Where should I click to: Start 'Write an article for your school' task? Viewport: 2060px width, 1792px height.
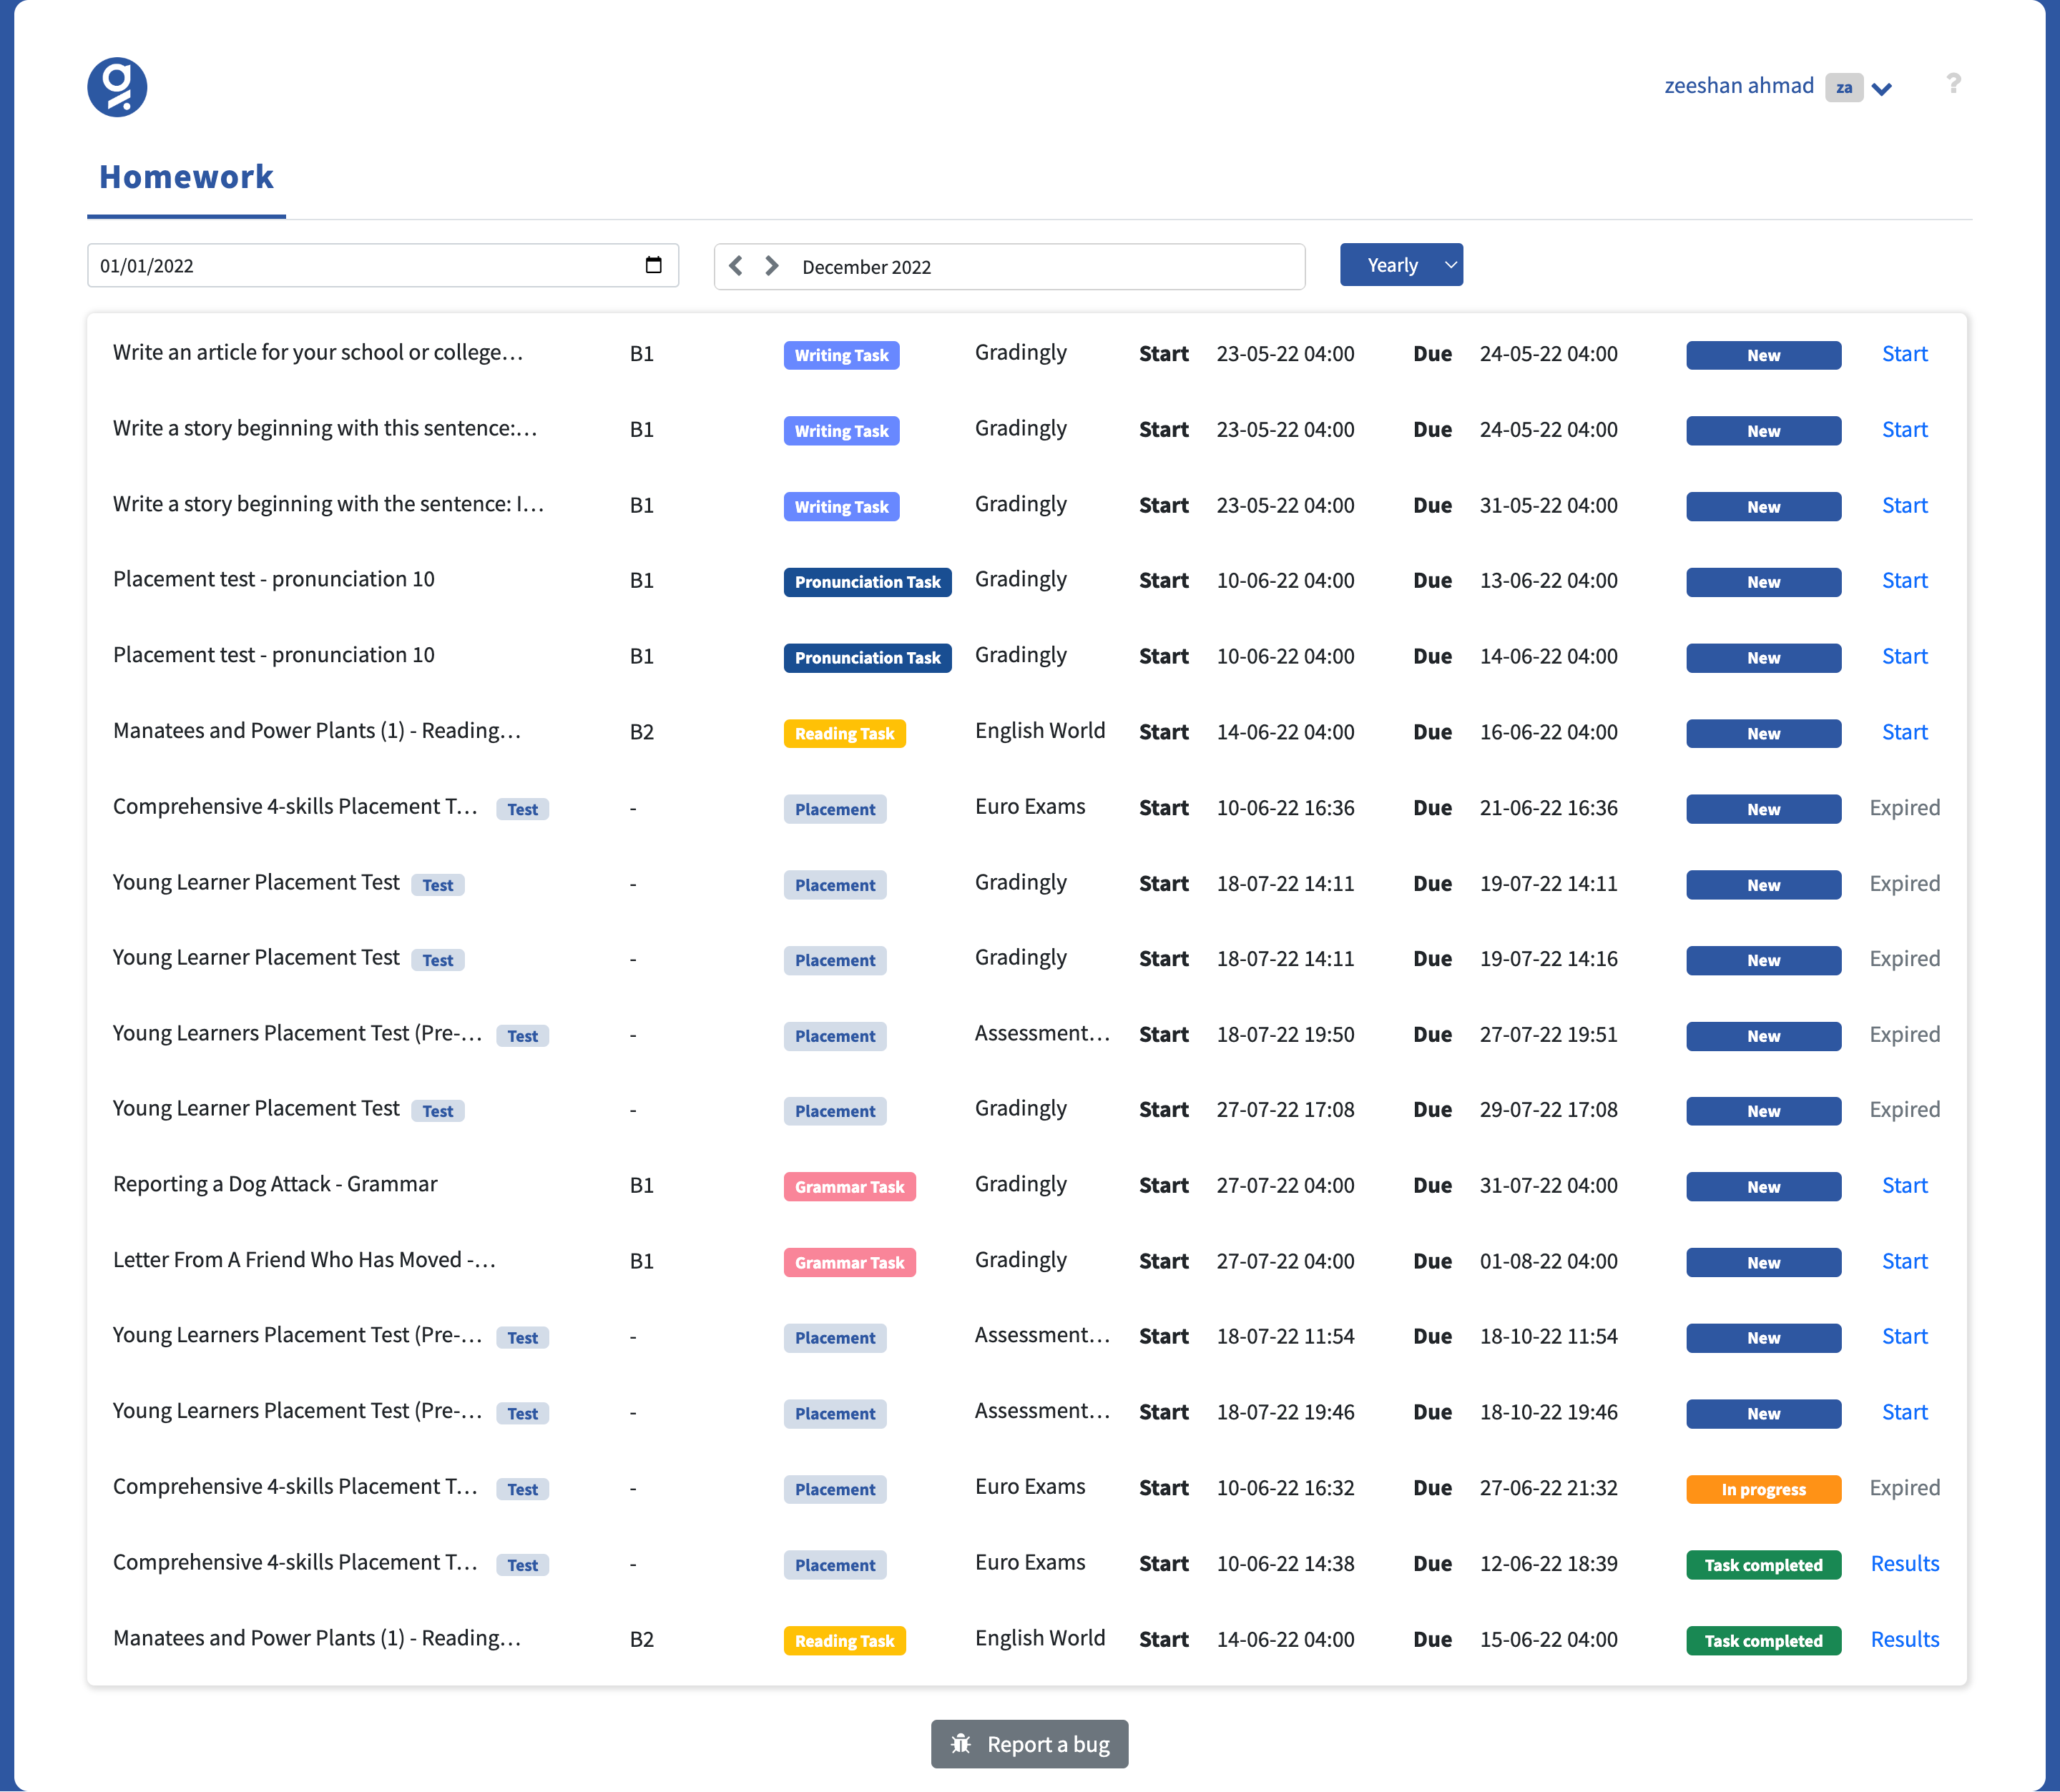coord(1904,354)
